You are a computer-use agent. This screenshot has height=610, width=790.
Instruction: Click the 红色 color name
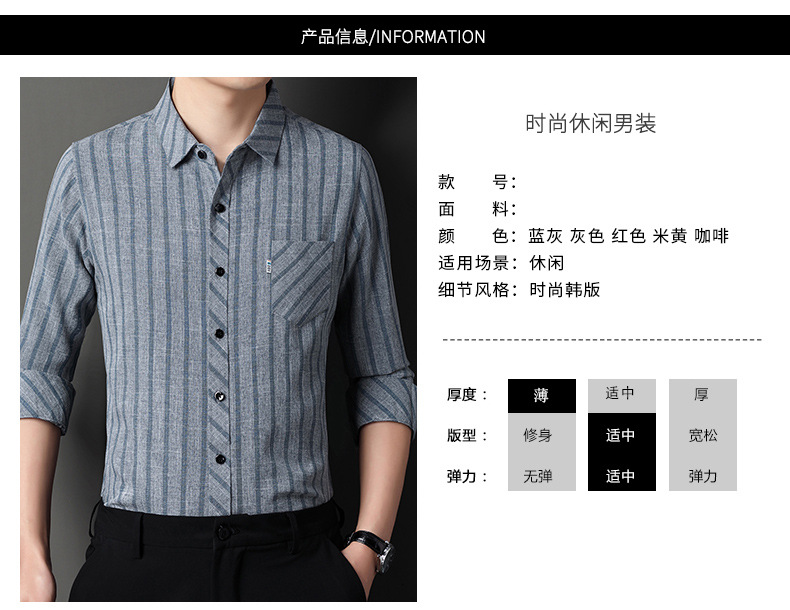tap(628, 236)
